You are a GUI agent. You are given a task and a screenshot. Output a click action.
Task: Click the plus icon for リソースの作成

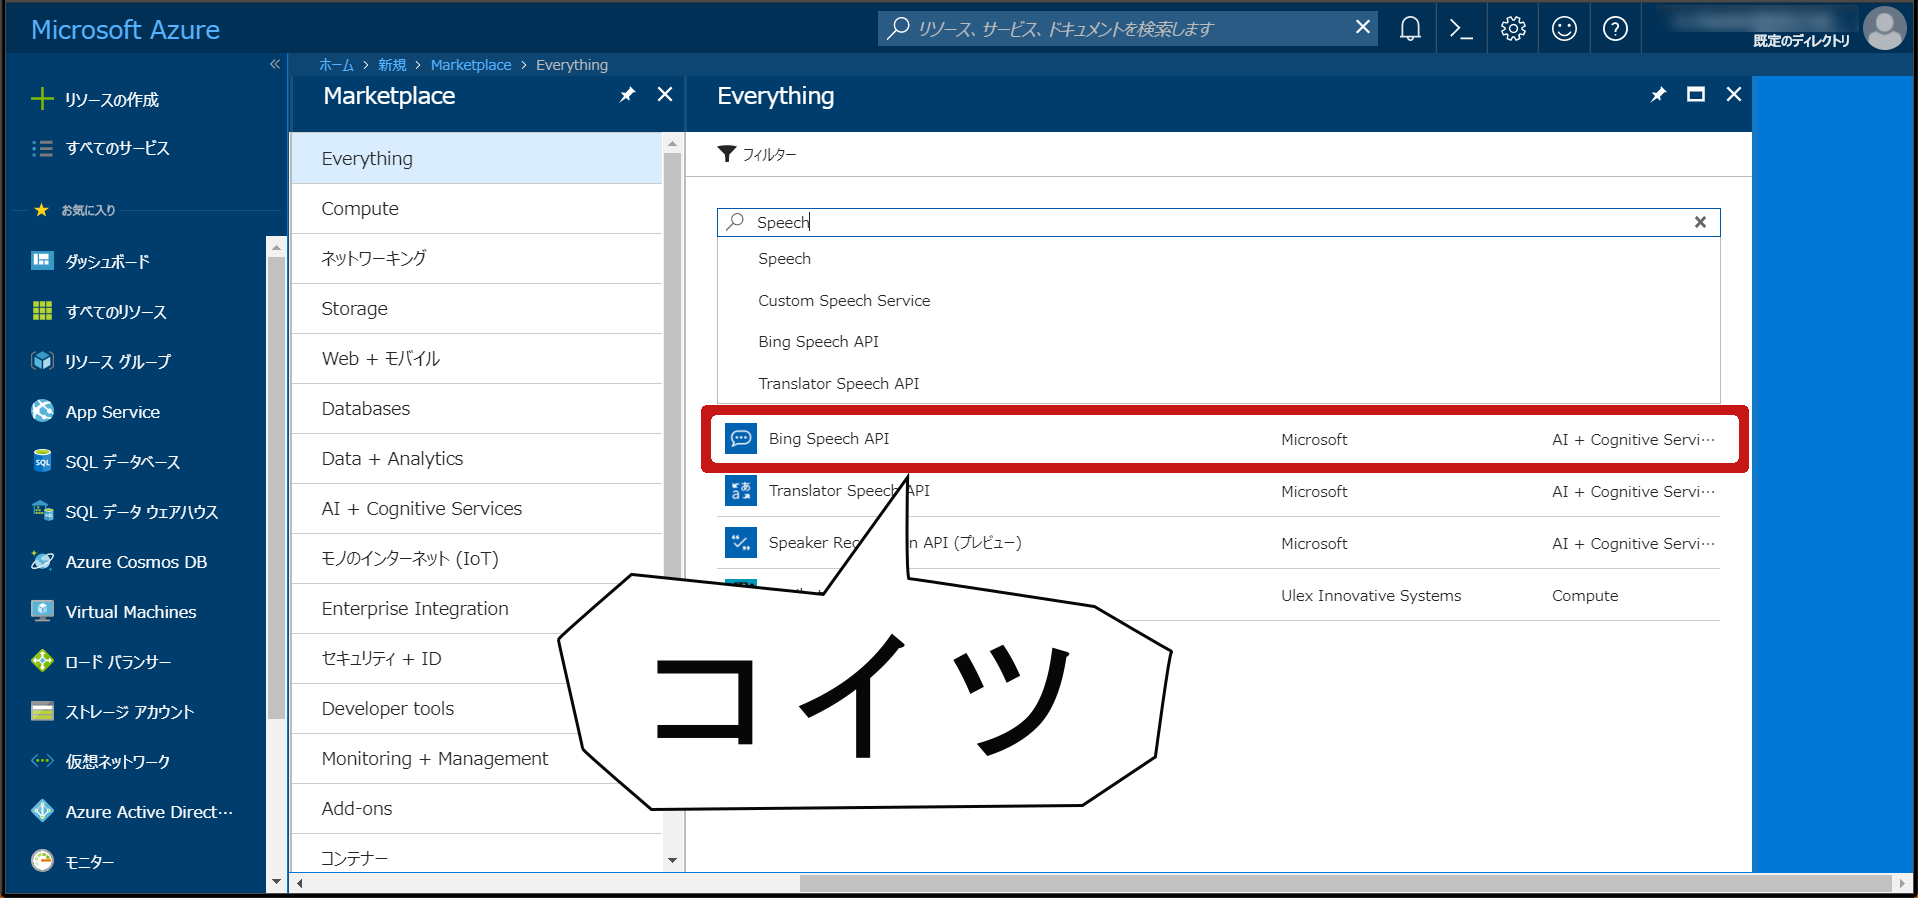click(x=42, y=98)
